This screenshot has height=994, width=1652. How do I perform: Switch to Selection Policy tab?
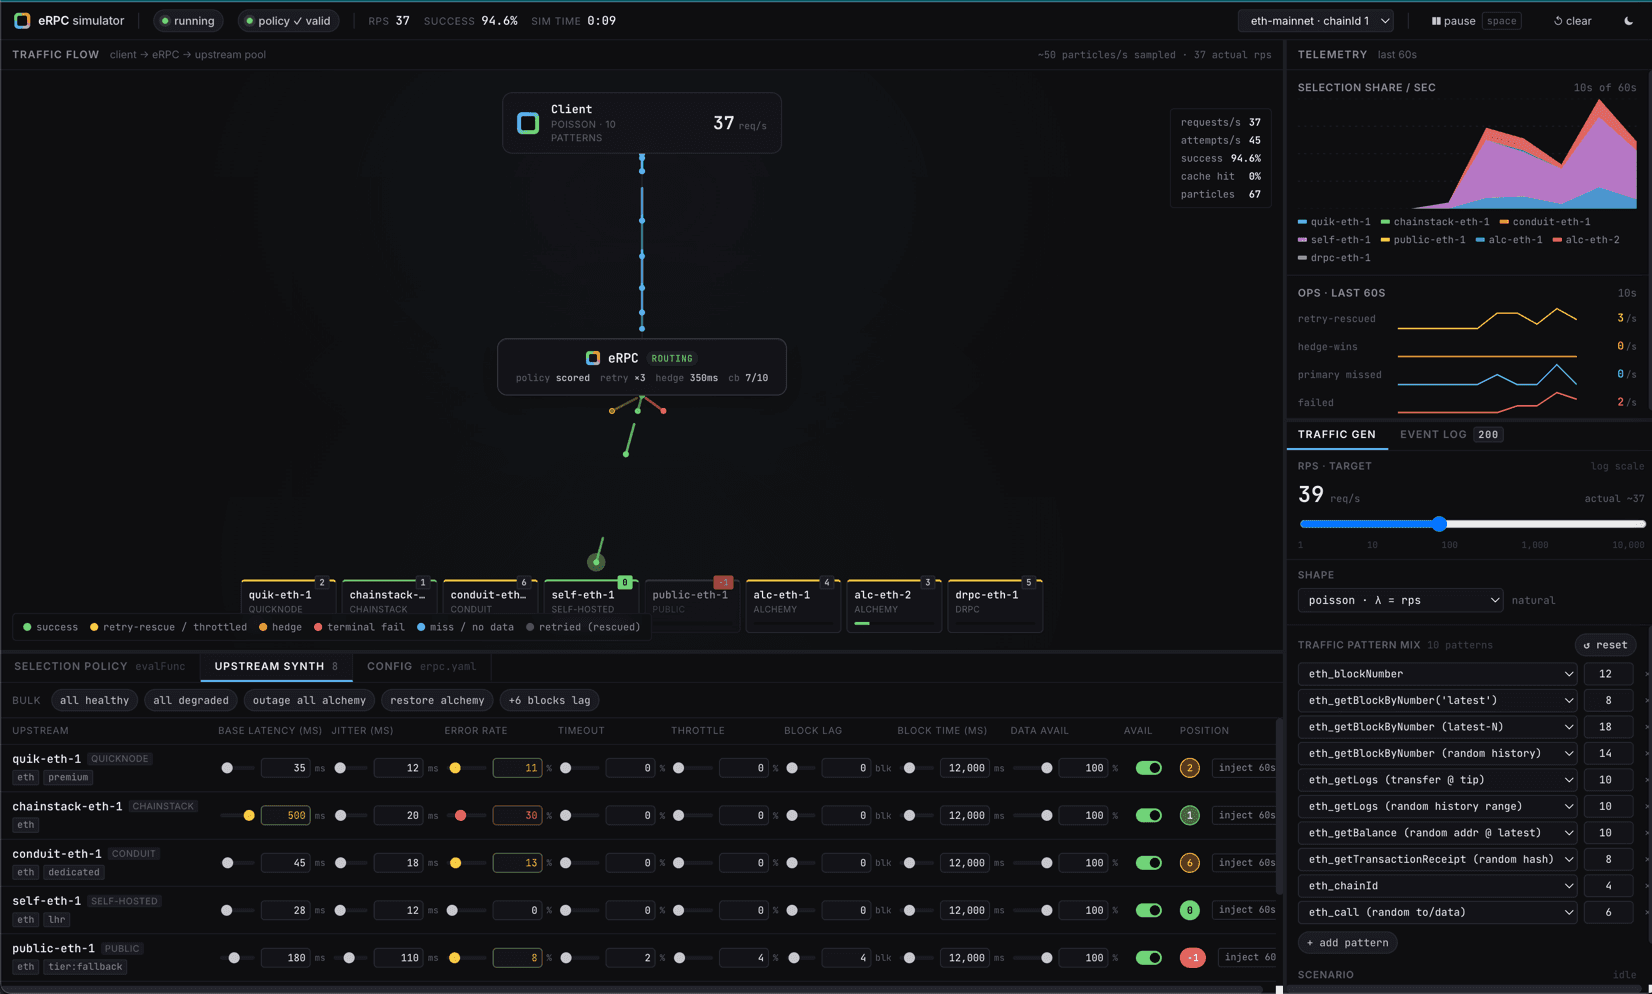coord(99,666)
